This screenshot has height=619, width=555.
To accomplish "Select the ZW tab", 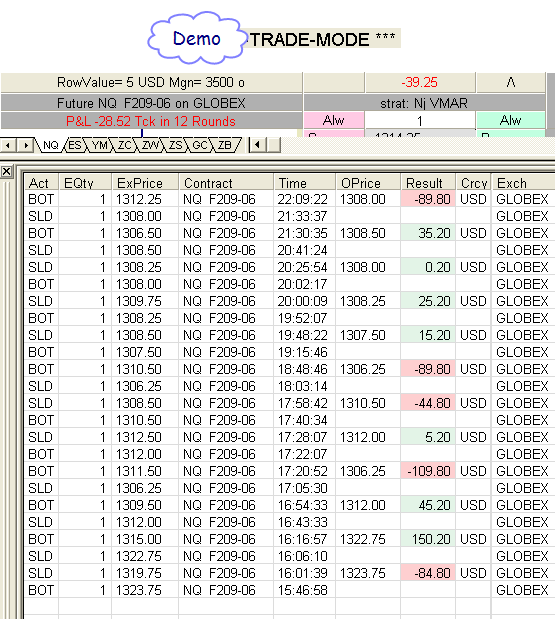I will click(150, 145).
